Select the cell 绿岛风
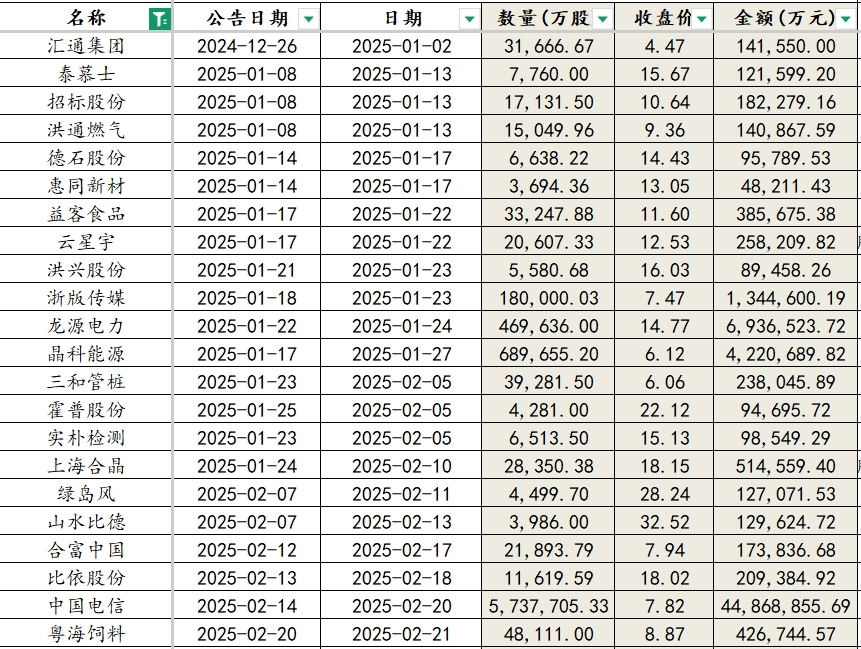This screenshot has width=861, height=649. pyautogui.click(x=86, y=494)
